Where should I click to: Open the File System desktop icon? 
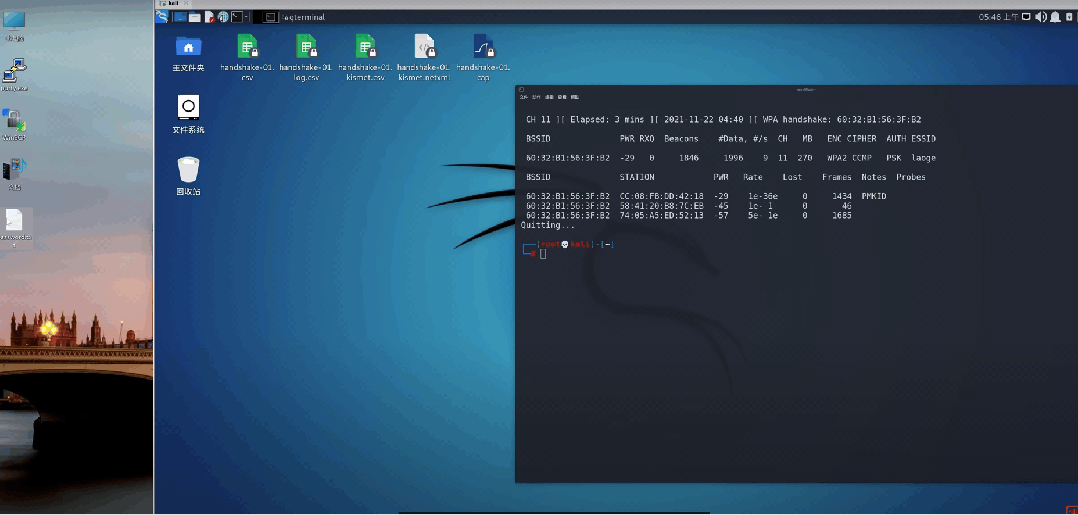tap(188, 114)
